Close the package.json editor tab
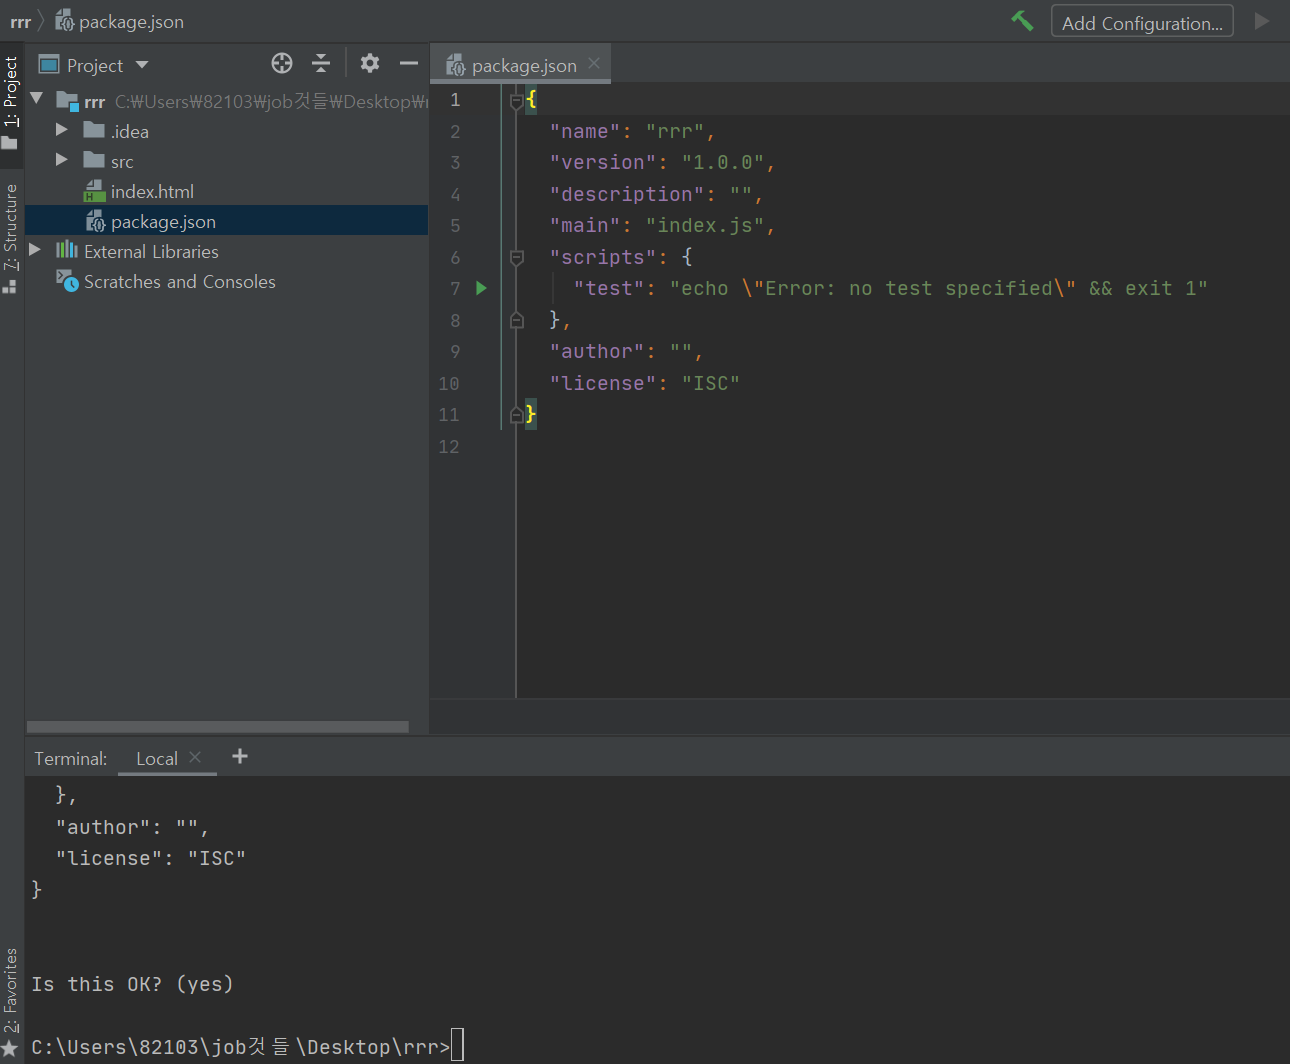 point(594,63)
